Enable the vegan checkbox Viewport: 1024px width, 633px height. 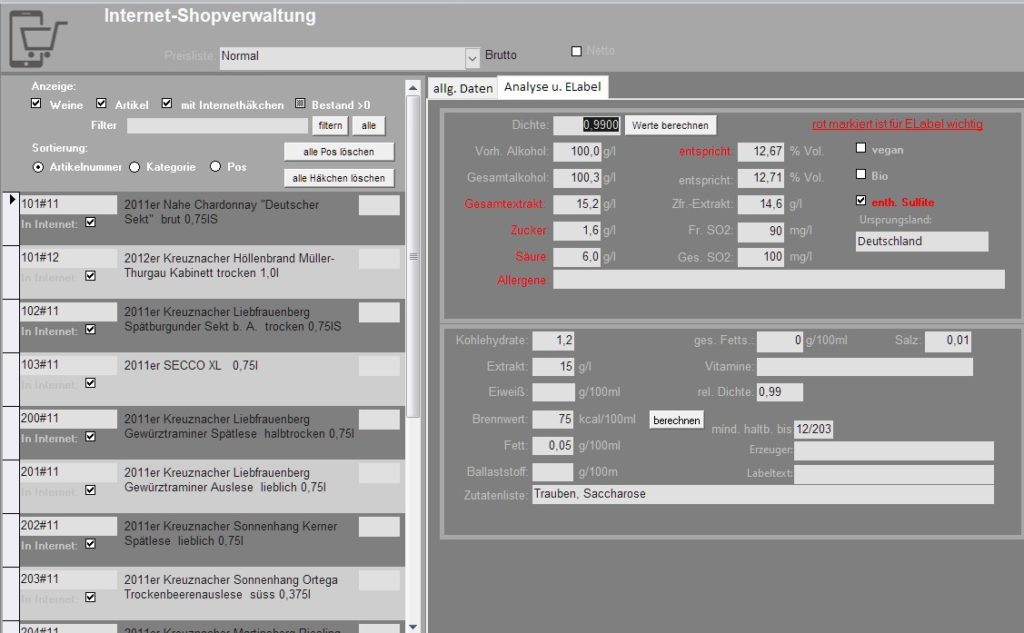click(861, 149)
